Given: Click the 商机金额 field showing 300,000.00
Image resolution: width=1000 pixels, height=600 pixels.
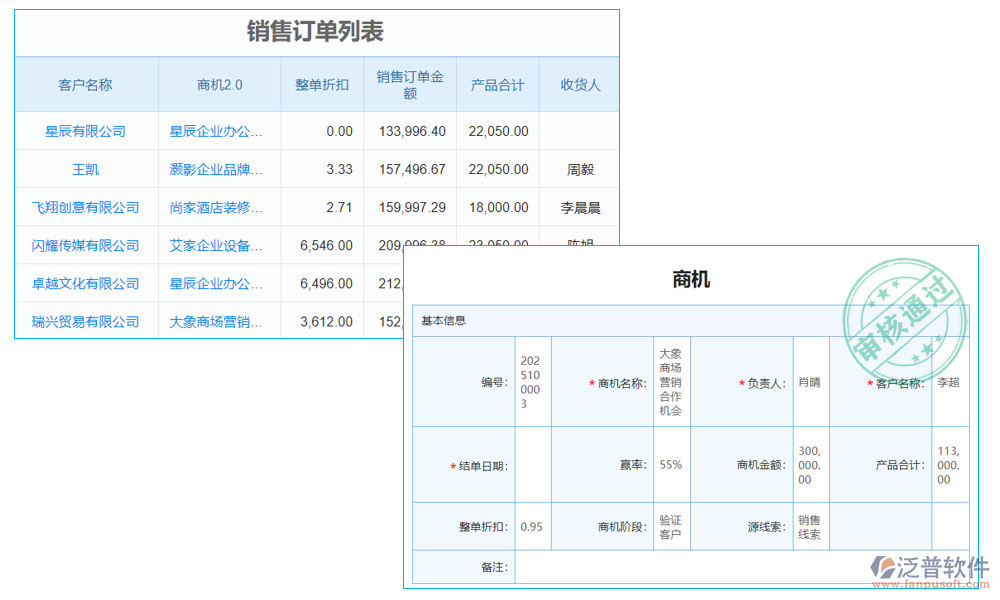Looking at the screenshot, I should (x=810, y=464).
